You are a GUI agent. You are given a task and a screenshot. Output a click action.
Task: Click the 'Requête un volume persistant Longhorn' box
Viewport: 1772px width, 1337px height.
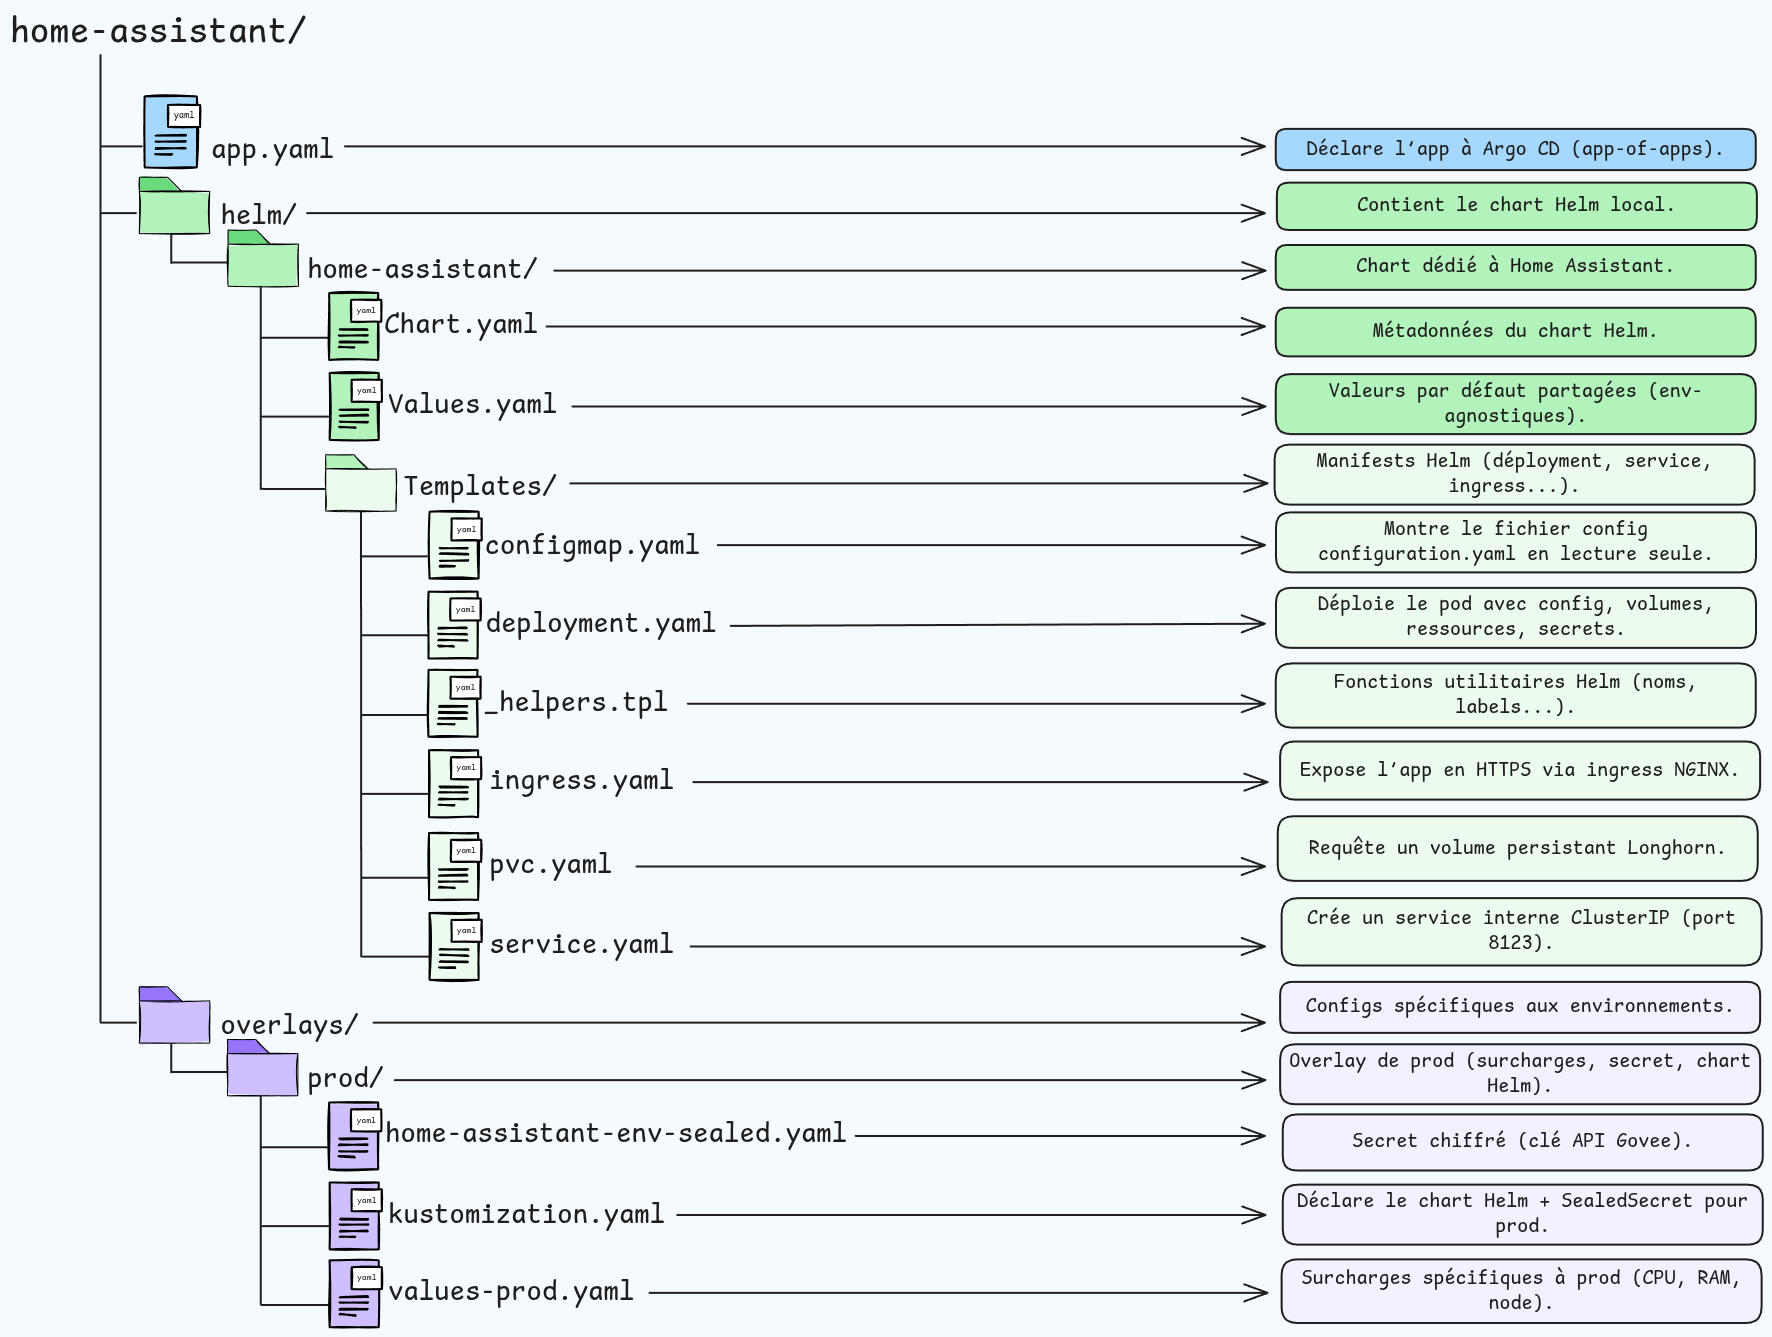(1517, 848)
